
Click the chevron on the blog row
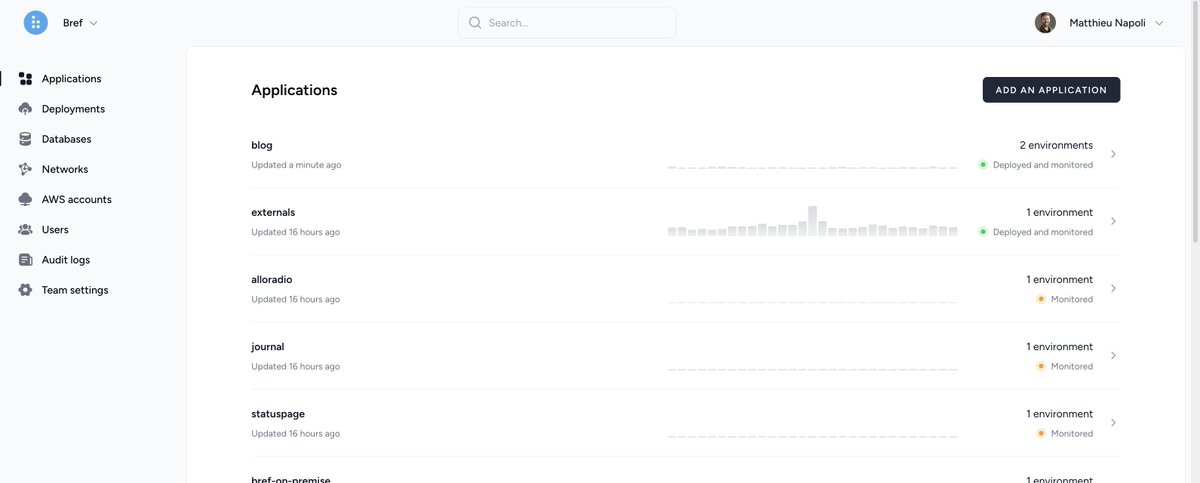click(x=1114, y=154)
